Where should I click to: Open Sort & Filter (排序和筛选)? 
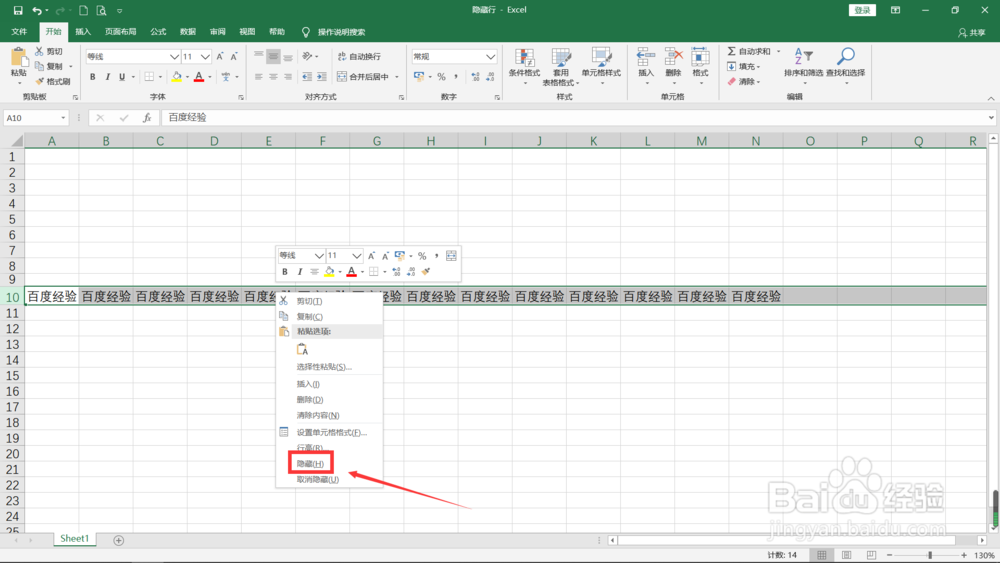click(x=804, y=66)
